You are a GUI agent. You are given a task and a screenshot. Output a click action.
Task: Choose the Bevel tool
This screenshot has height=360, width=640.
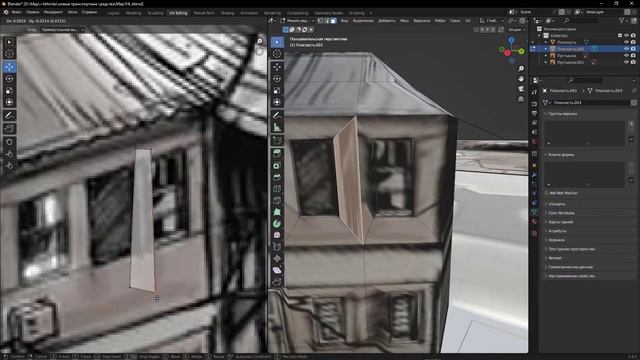tap(277, 177)
